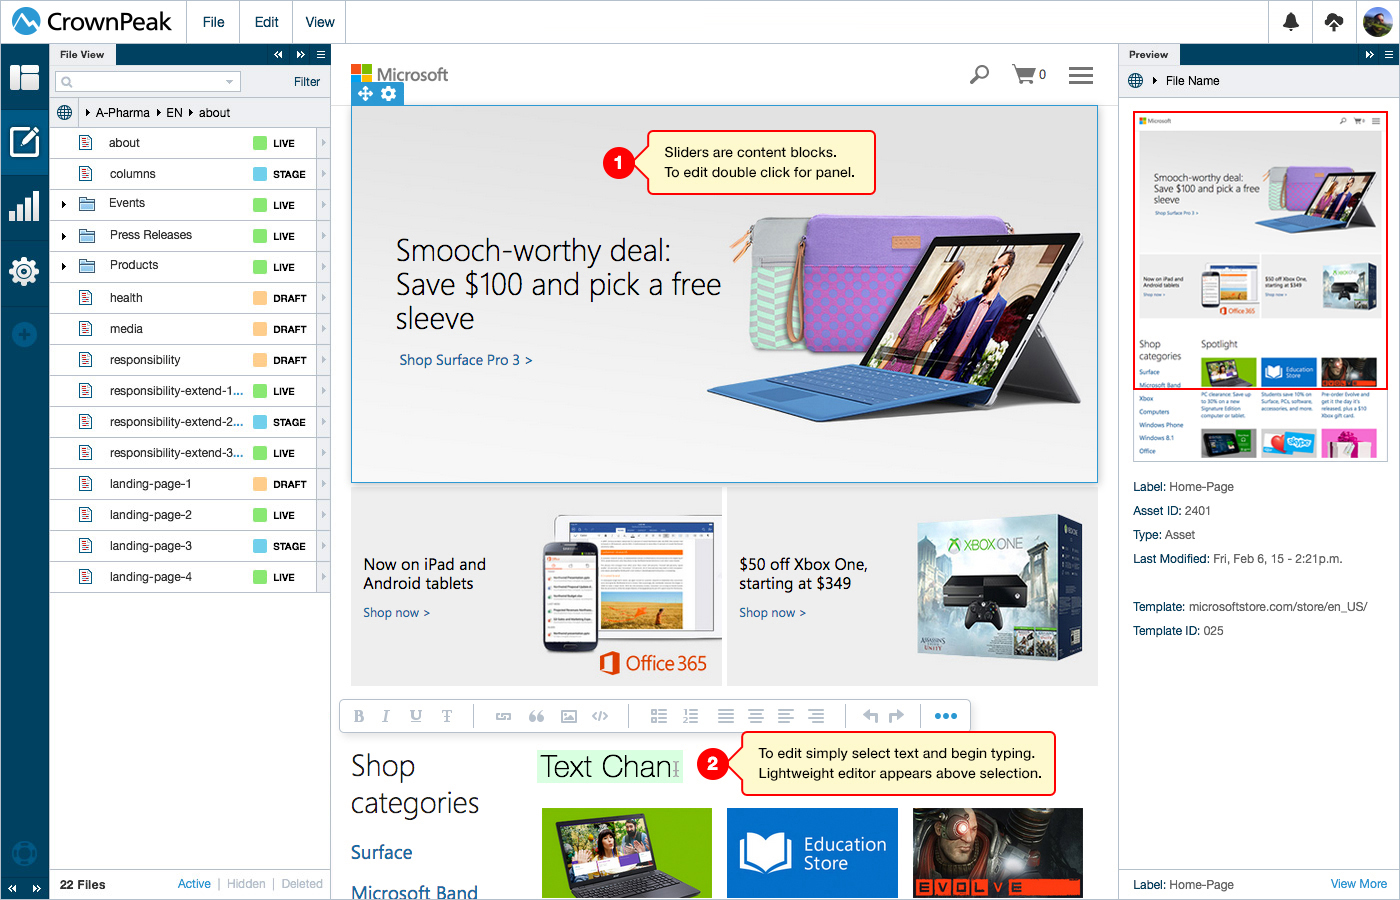Click Shop now under iPad and Android tablets
This screenshot has width=1400, height=900.
coord(397,612)
